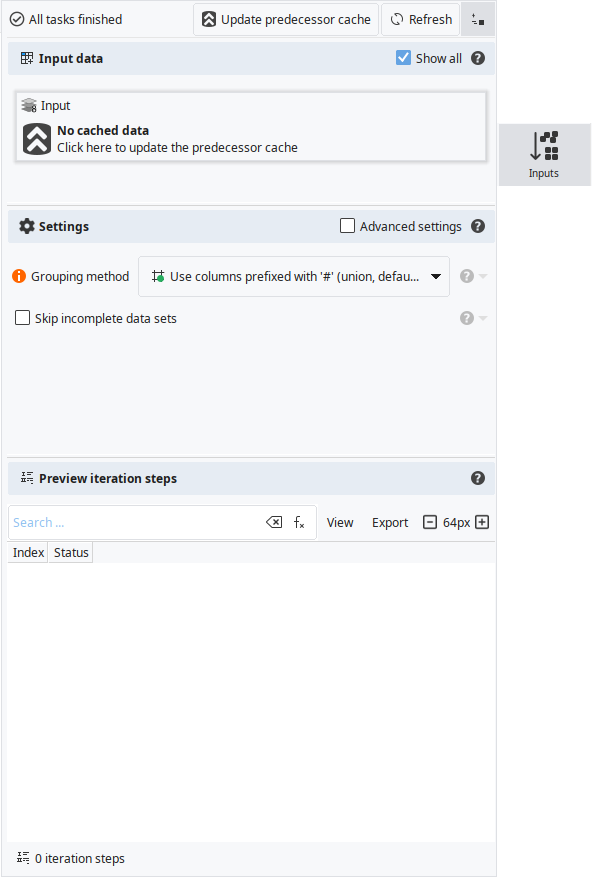Screen dimensions: 592x877
Task: Click the 0 iteration steps status
Action: coord(71,858)
